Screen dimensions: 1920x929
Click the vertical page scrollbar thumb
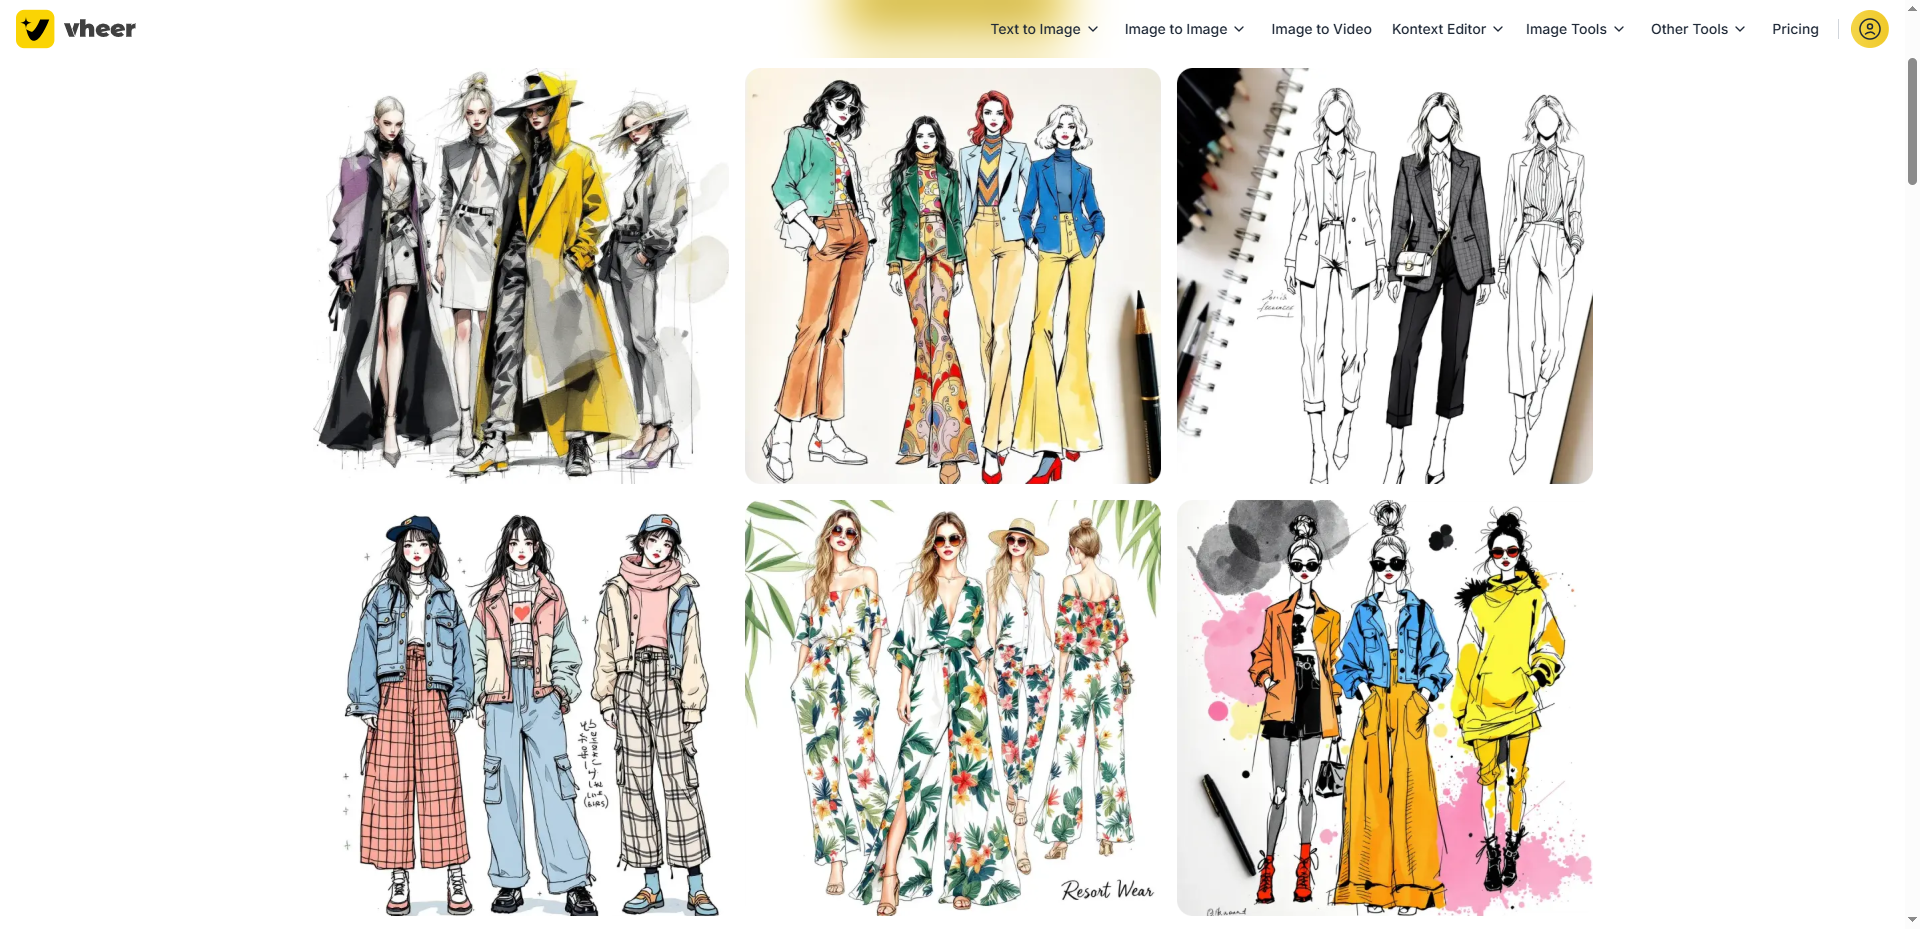coord(1912,120)
